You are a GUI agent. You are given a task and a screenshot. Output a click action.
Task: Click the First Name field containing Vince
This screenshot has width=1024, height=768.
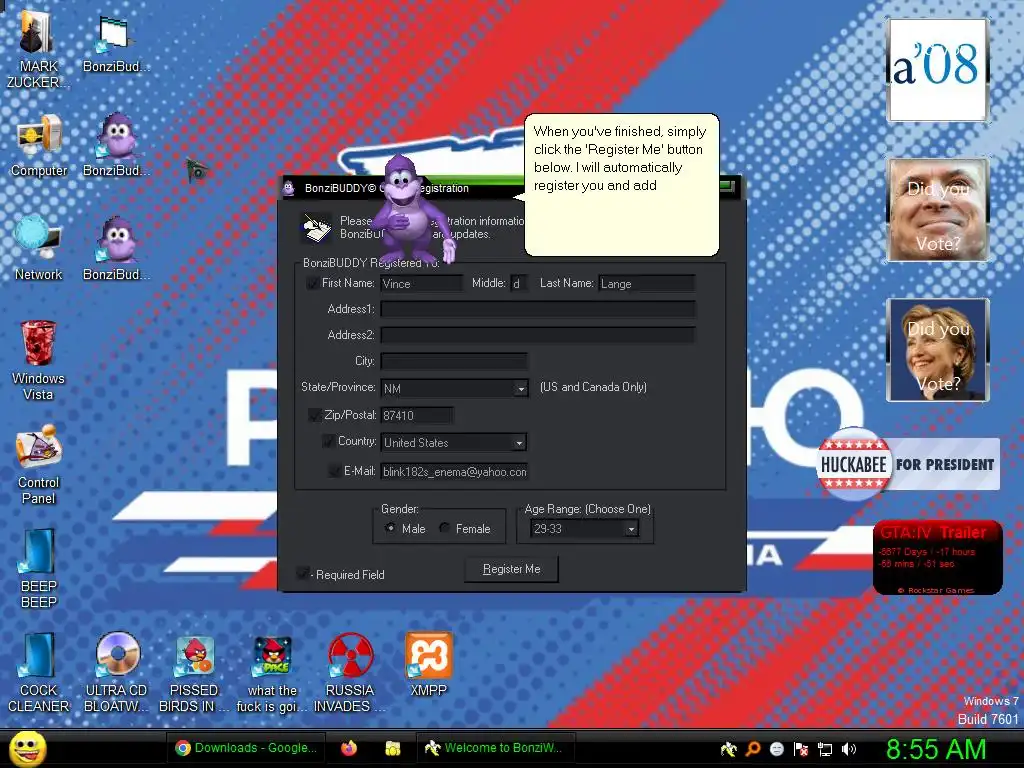(x=421, y=283)
